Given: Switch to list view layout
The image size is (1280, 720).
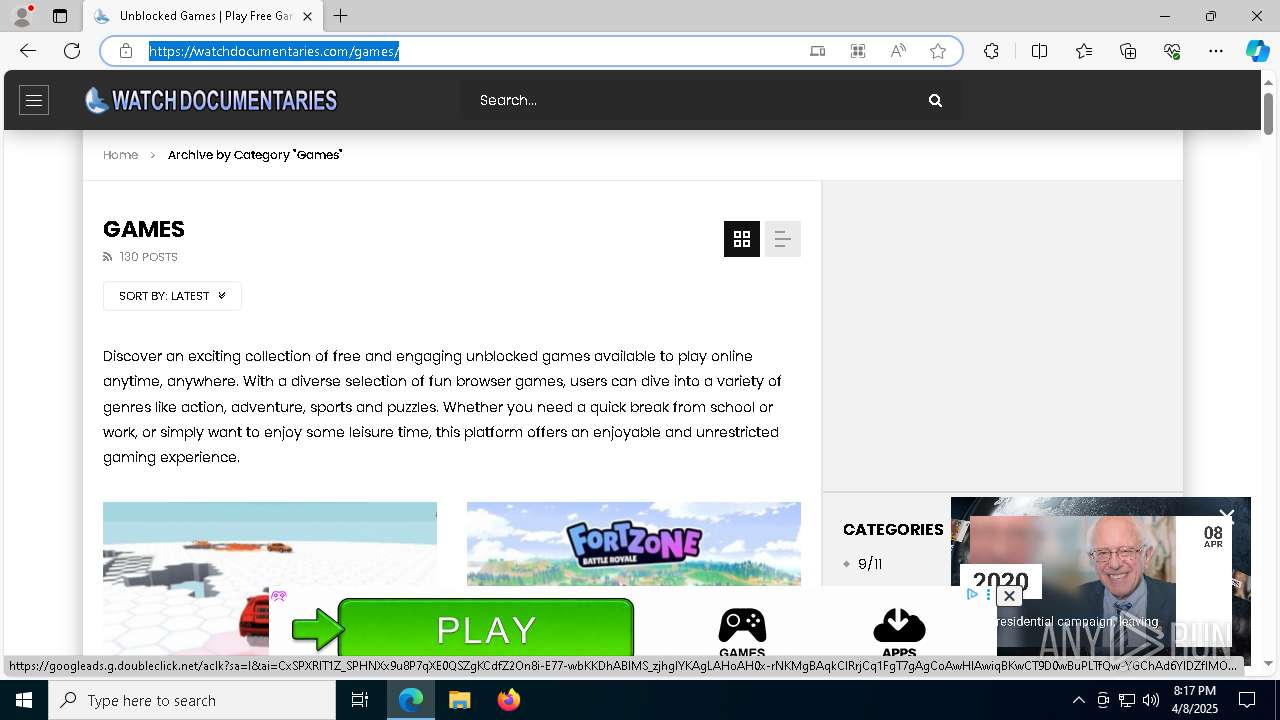Looking at the screenshot, I should (783, 239).
